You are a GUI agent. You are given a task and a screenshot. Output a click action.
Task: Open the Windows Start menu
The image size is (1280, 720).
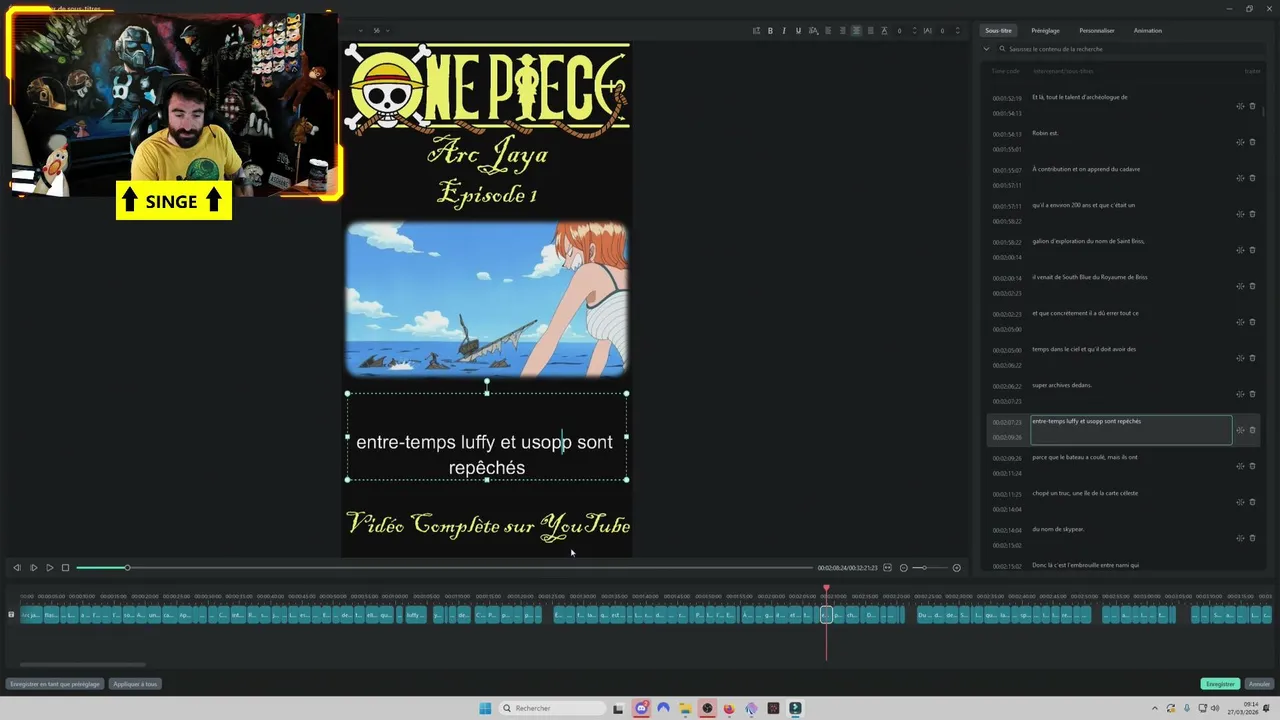tap(485, 708)
